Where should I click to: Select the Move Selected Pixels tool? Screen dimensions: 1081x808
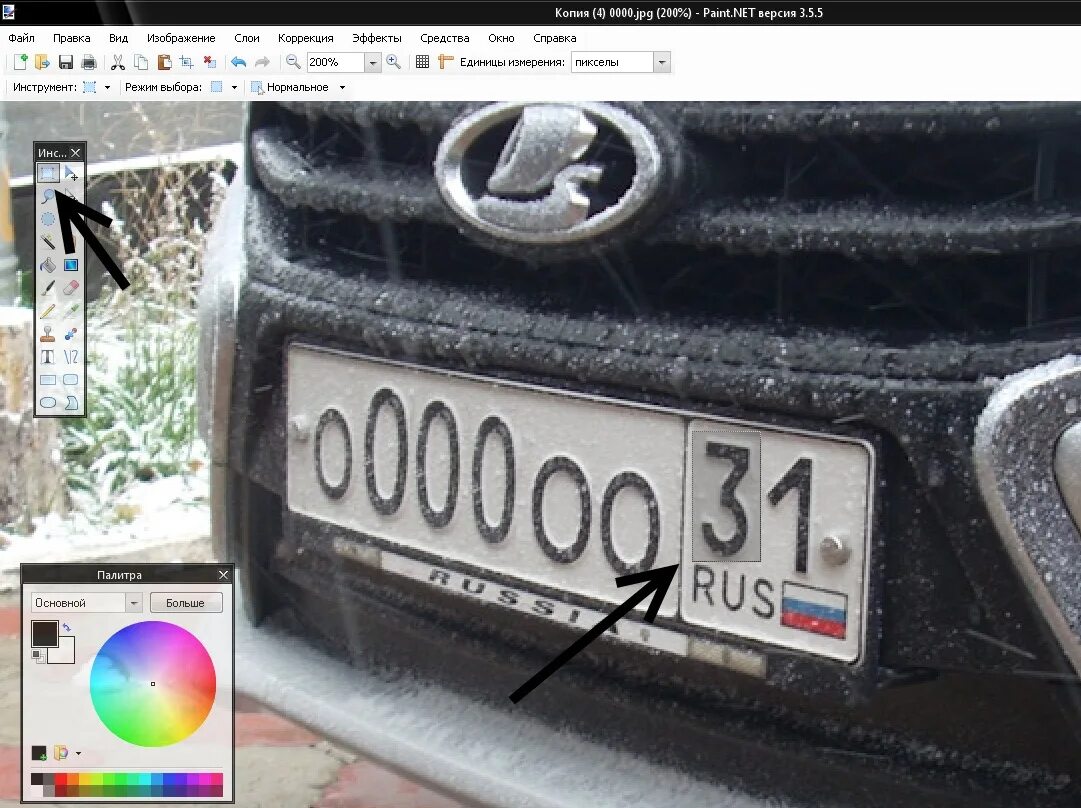click(x=71, y=172)
